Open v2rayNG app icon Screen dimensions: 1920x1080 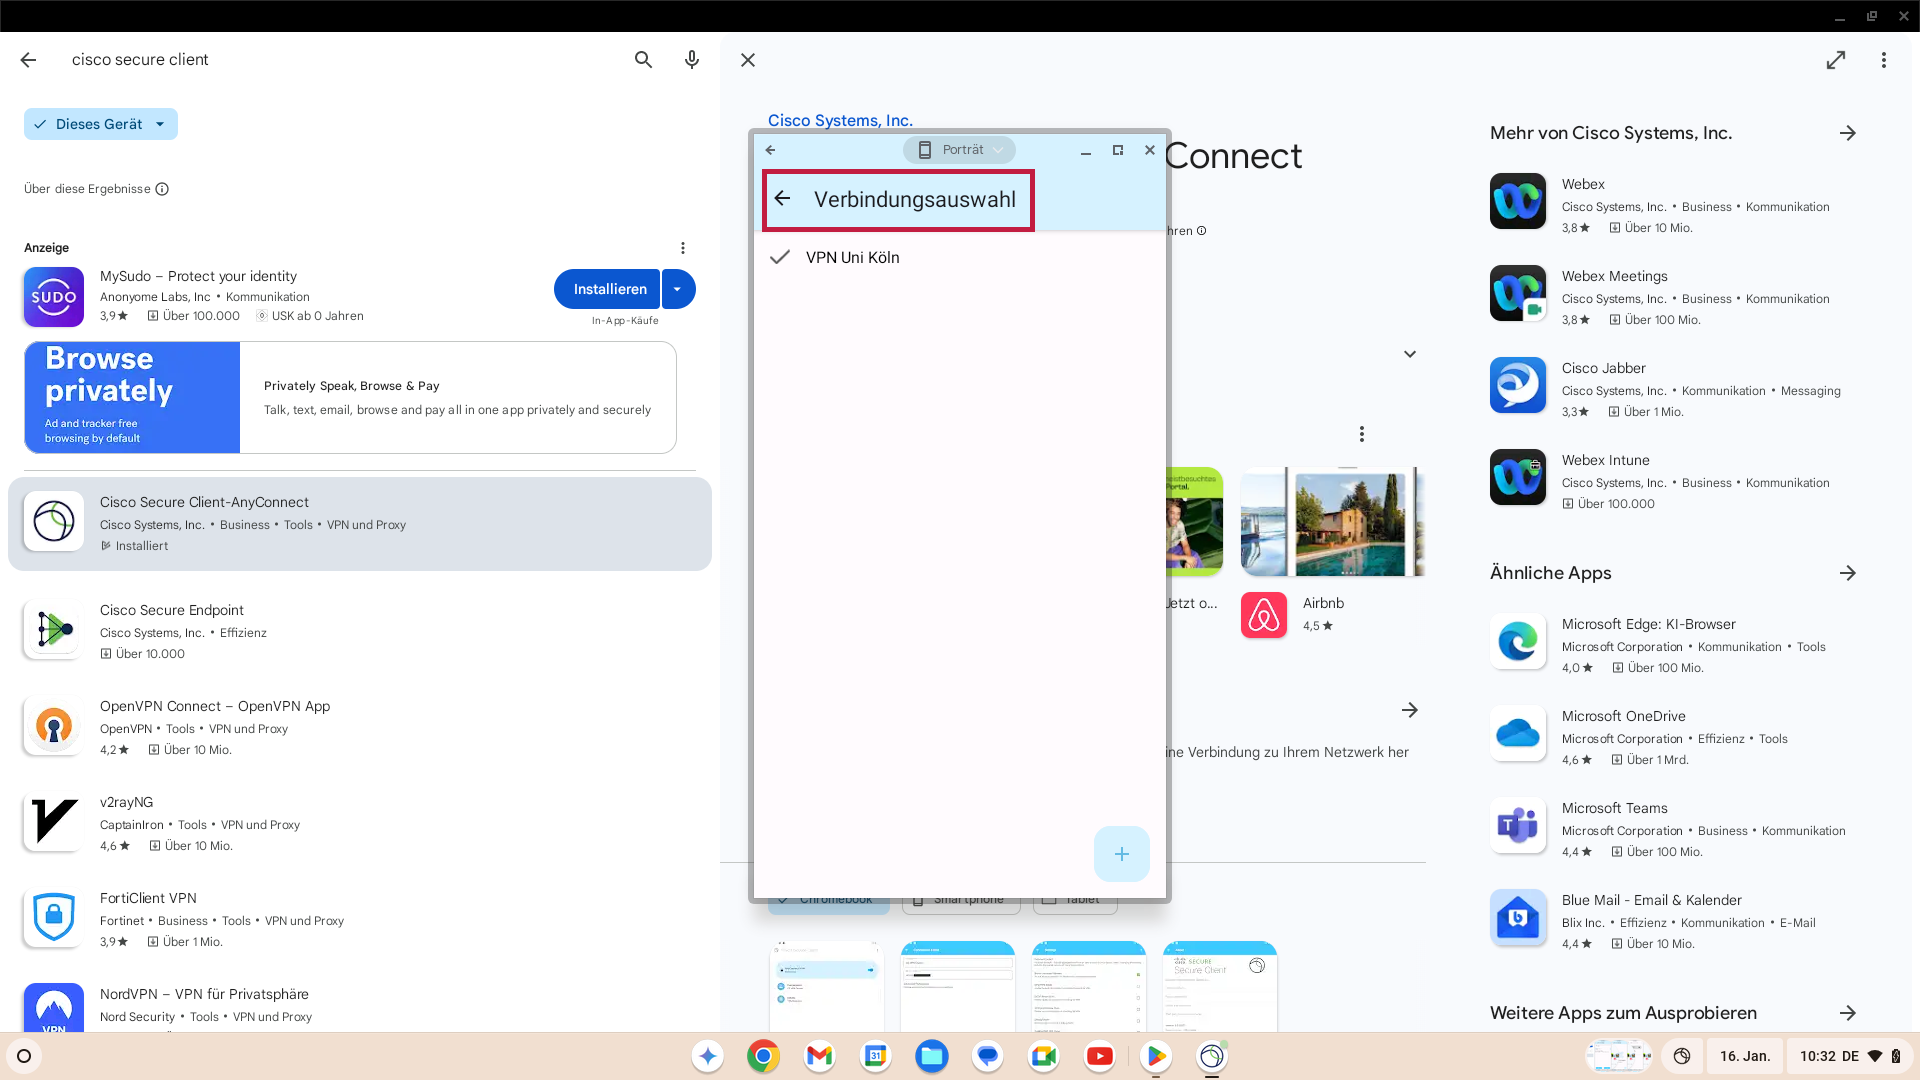coord(54,822)
